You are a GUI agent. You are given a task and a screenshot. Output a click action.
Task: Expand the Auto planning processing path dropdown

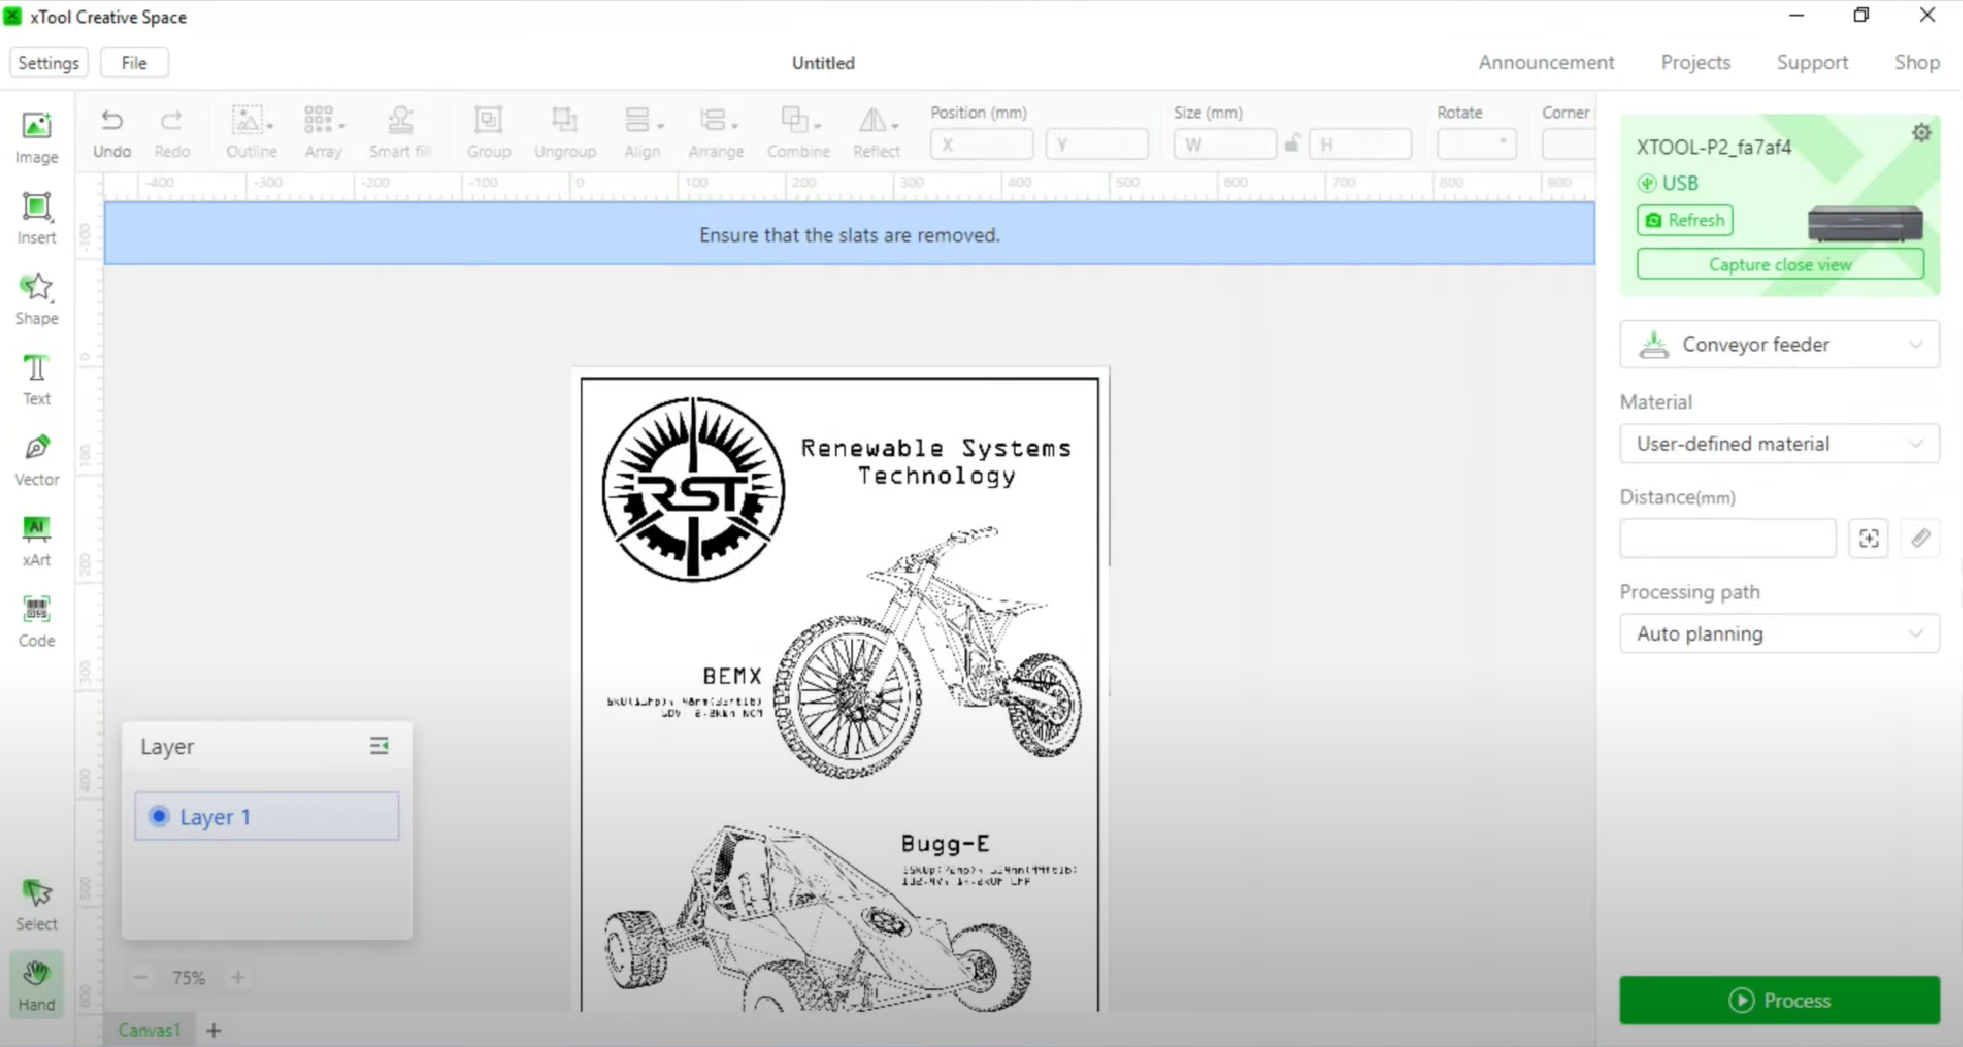(1779, 634)
